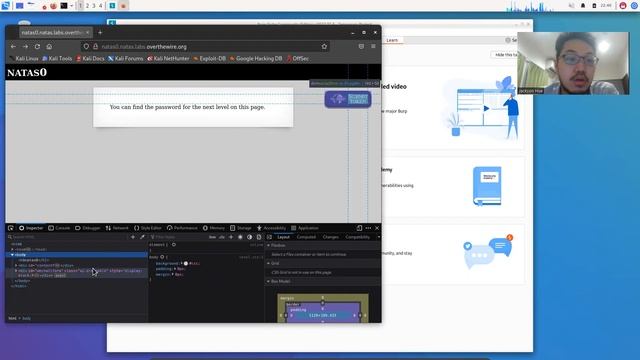Image resolution: width=640 pixels, height=360 pixels.
Task: Collapse the body node in markup tree
Action: pos(12,255)
